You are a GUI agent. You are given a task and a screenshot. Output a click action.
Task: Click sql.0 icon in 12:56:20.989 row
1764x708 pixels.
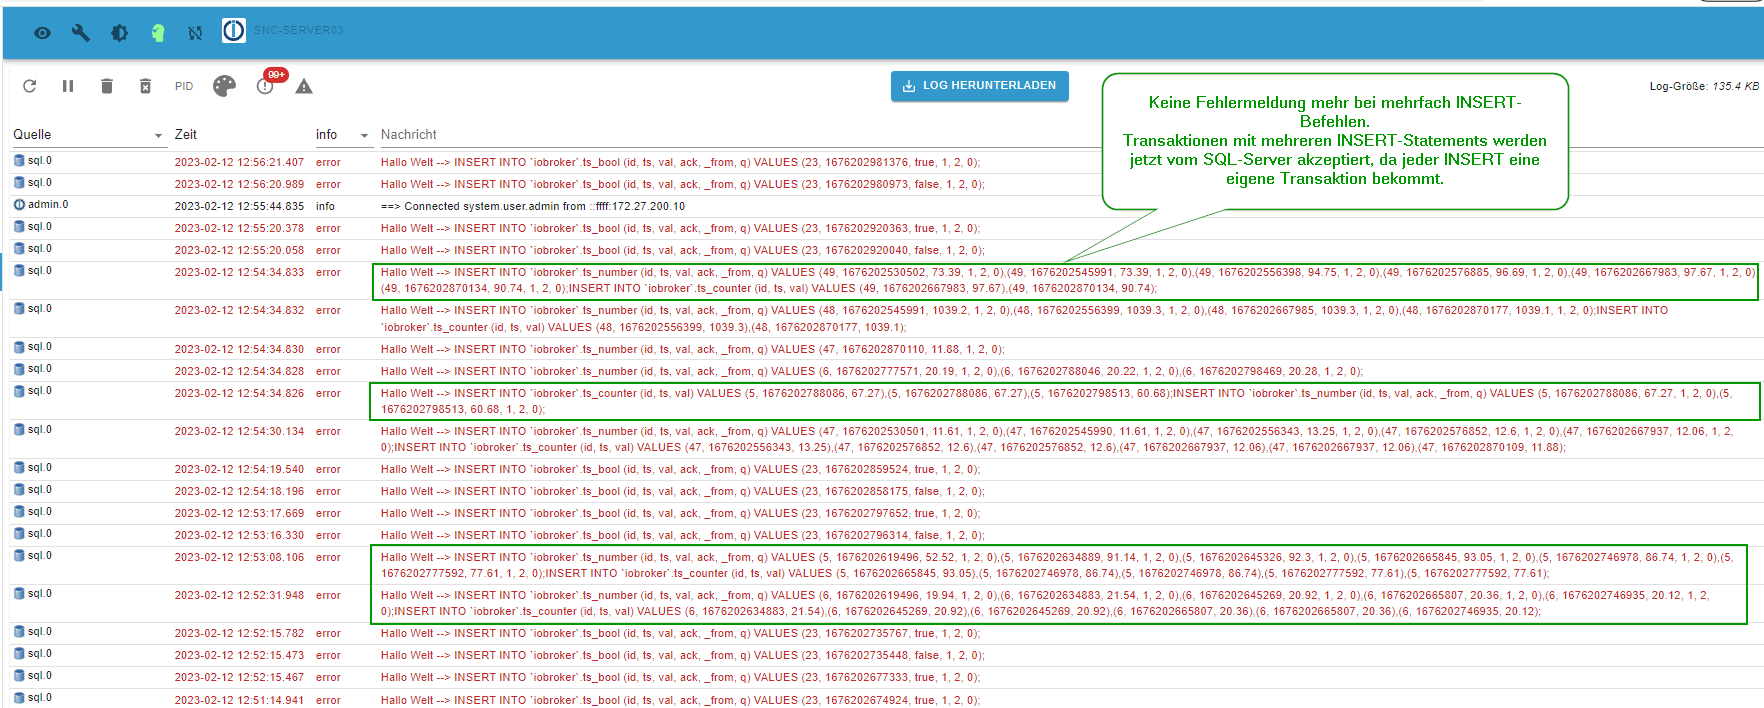pyautogui.click(x=19, y=183)
